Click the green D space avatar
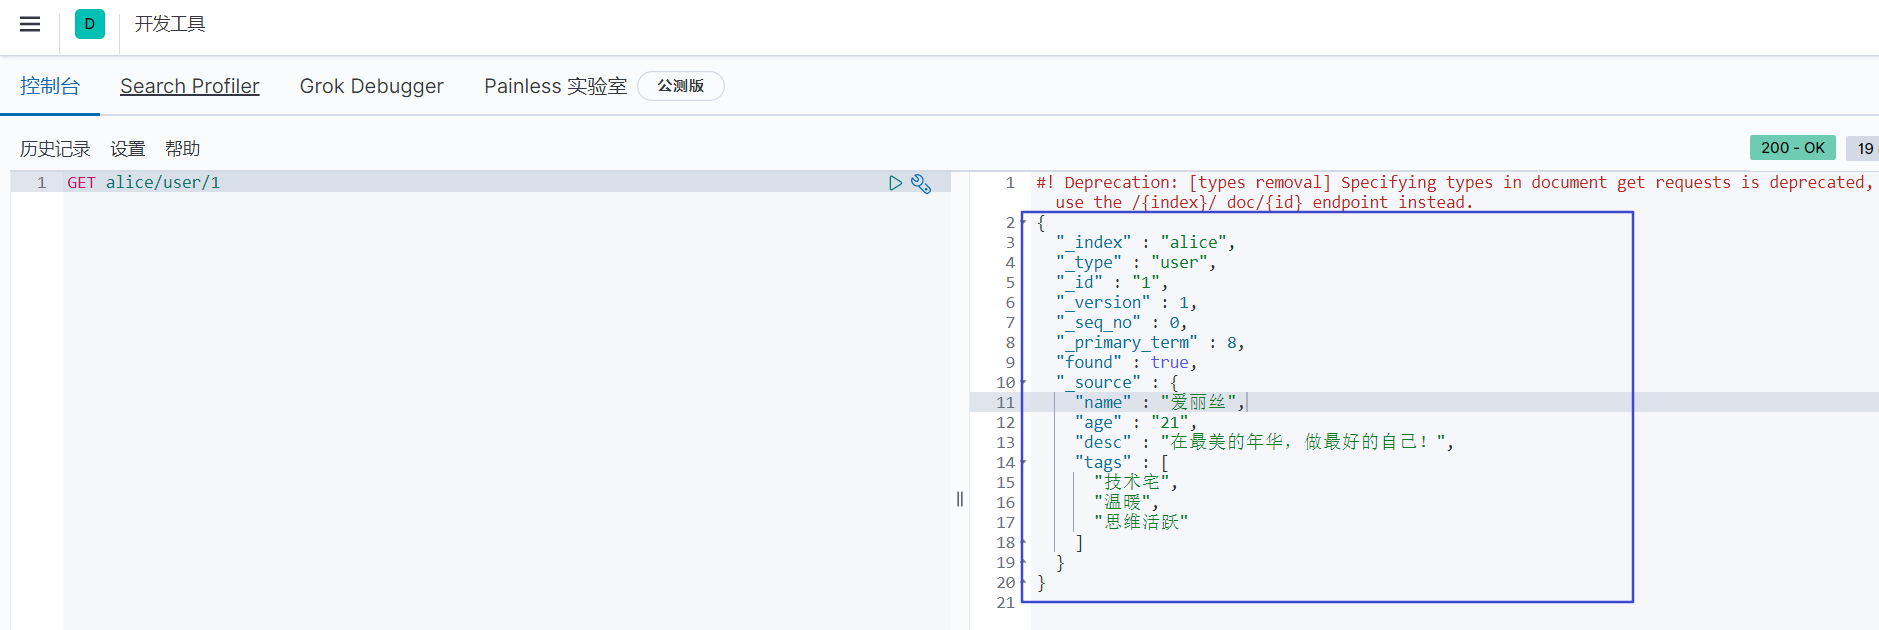This screenshot has height=630, width=1879. 90,24
